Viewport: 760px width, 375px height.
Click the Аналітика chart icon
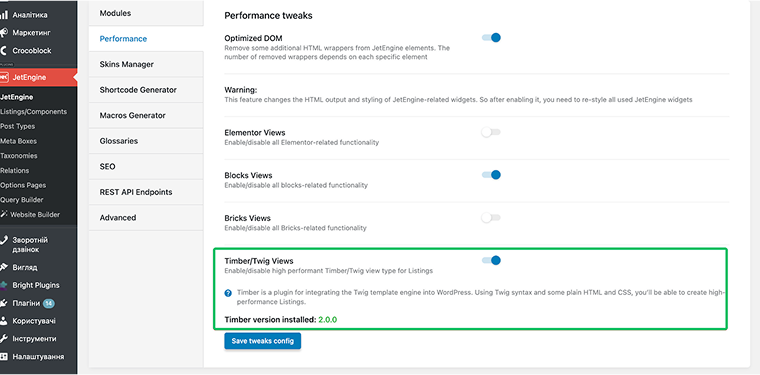[3, 15]
